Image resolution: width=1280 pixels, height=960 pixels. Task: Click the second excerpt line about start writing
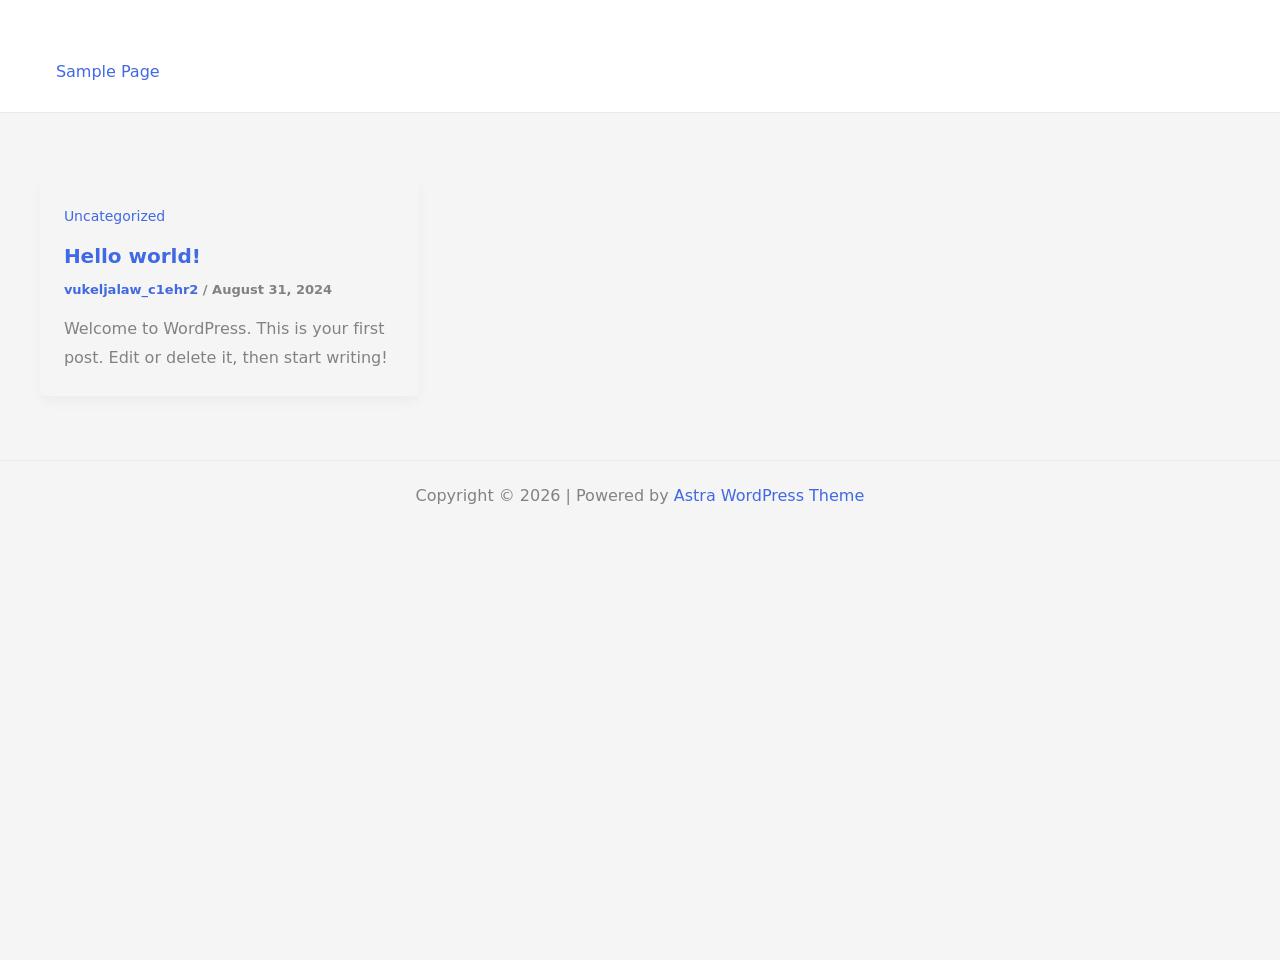(225, 358)
